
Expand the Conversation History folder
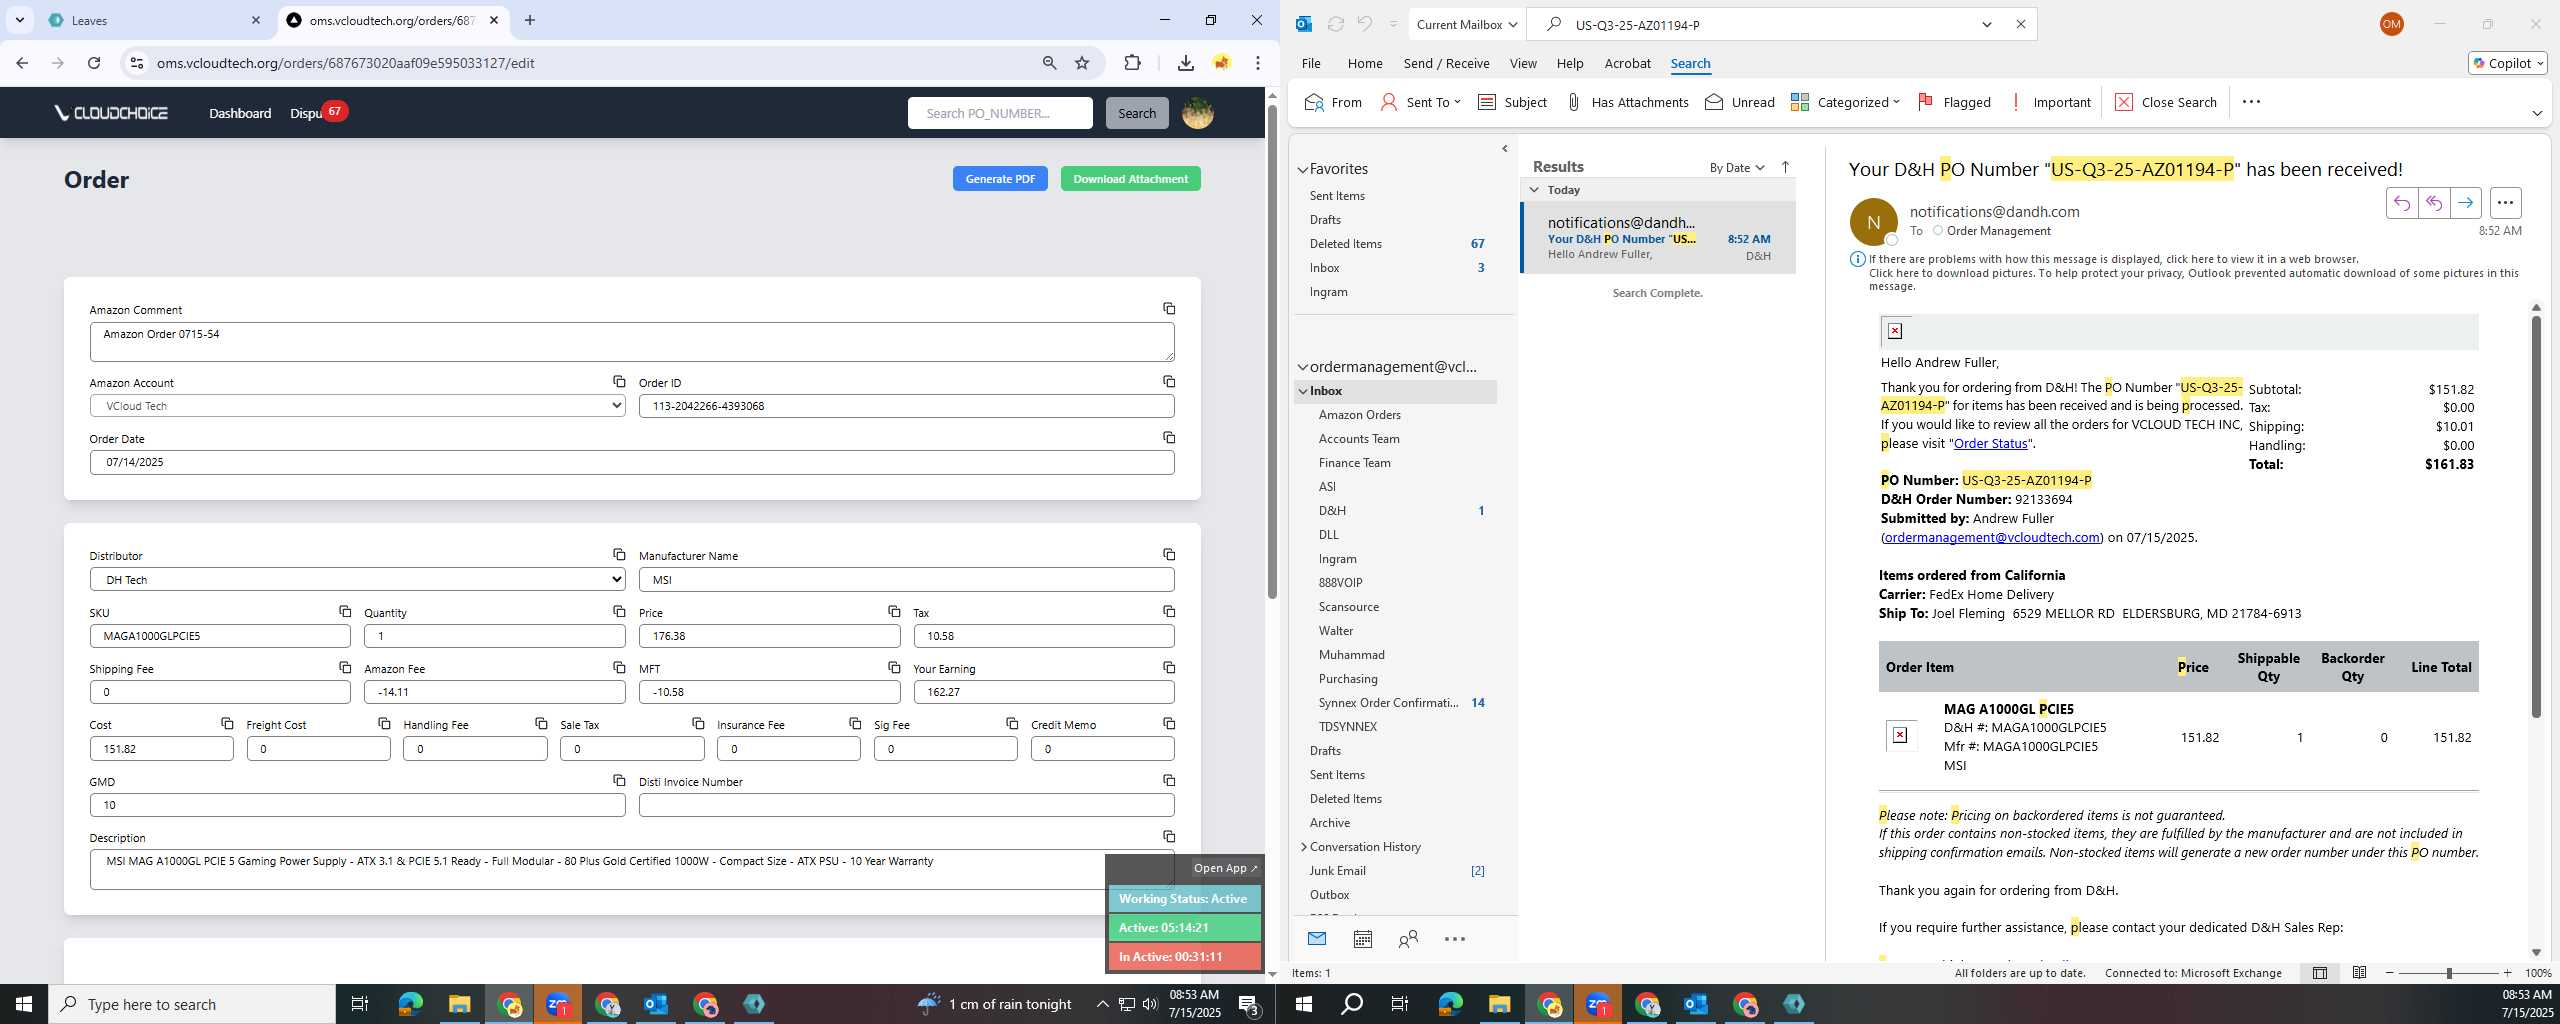1304,847
